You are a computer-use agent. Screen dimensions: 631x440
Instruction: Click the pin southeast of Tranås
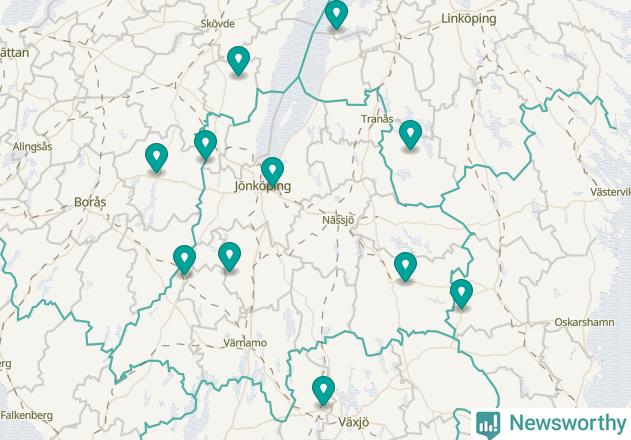tap(410, 134)
